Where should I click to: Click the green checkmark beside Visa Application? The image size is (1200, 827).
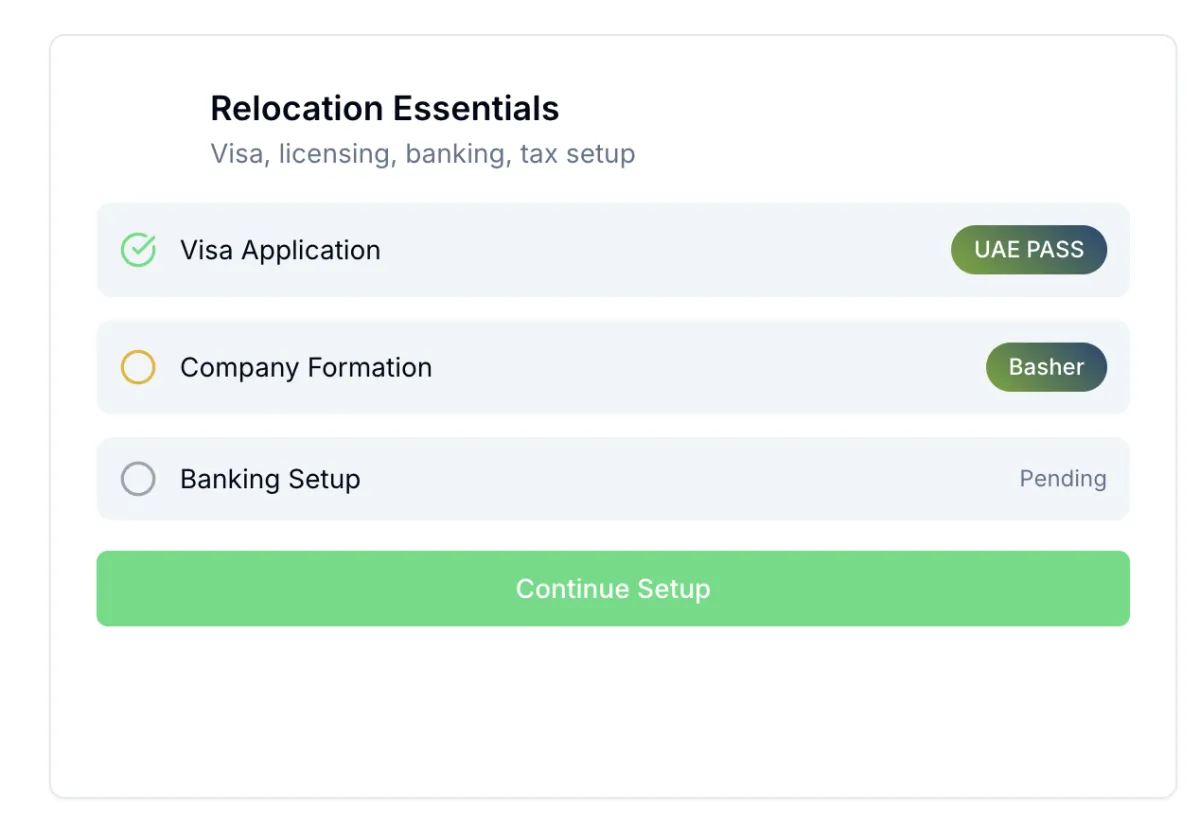pyautogui.click(x=138, y=250)
